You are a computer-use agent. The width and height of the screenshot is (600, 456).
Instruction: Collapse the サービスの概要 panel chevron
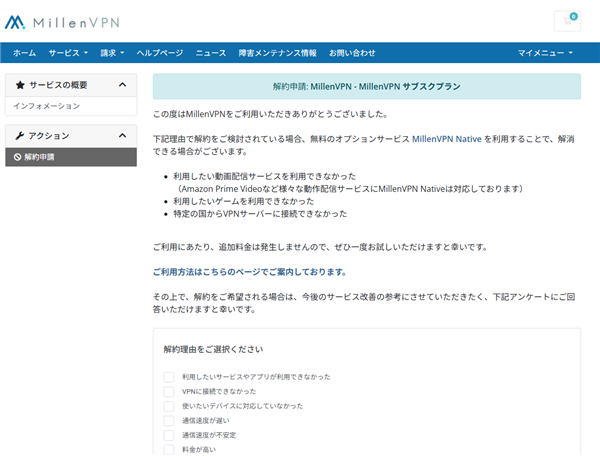(122, 85)
